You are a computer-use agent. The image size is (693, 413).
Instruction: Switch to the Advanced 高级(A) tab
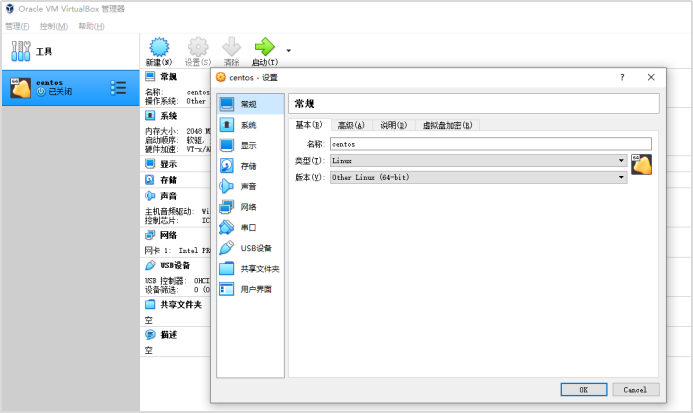click(351, 126)
